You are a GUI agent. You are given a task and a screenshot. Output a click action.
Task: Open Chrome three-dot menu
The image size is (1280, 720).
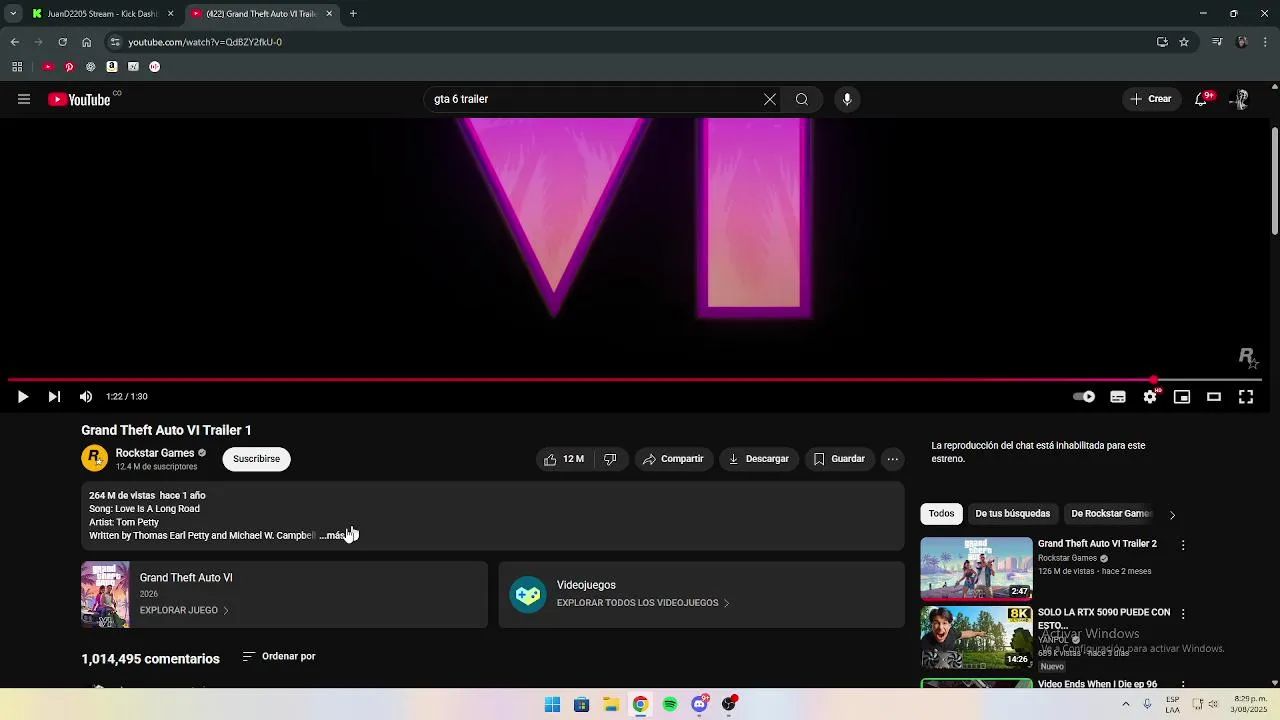[1266, 42]
